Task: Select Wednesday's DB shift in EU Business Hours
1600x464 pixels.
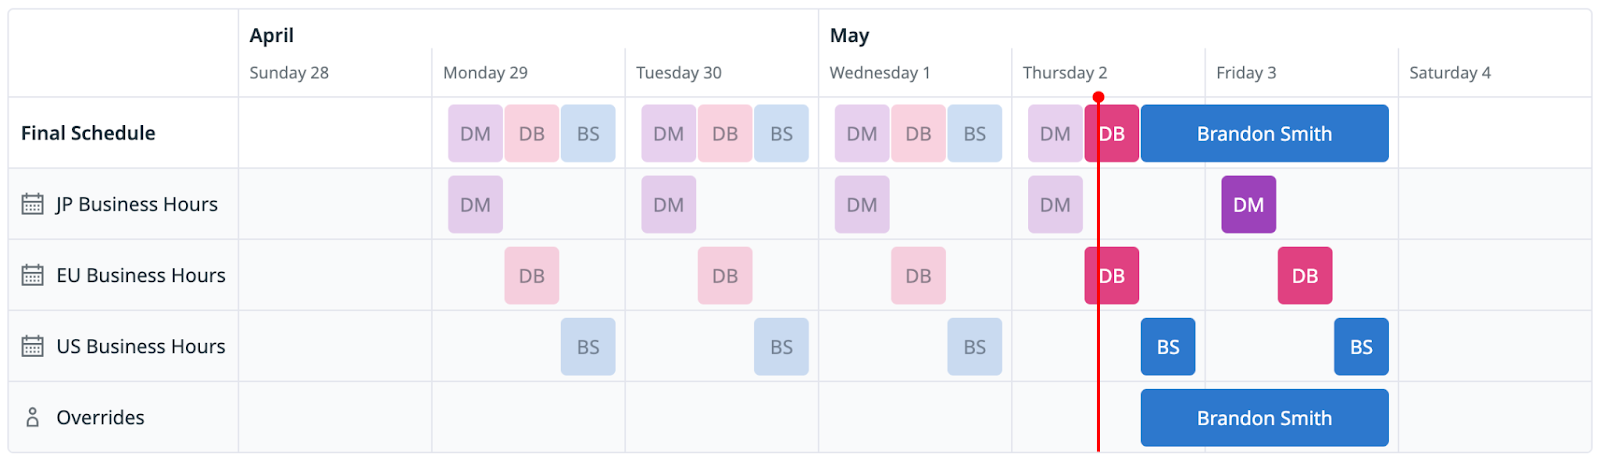Action: 918,275
